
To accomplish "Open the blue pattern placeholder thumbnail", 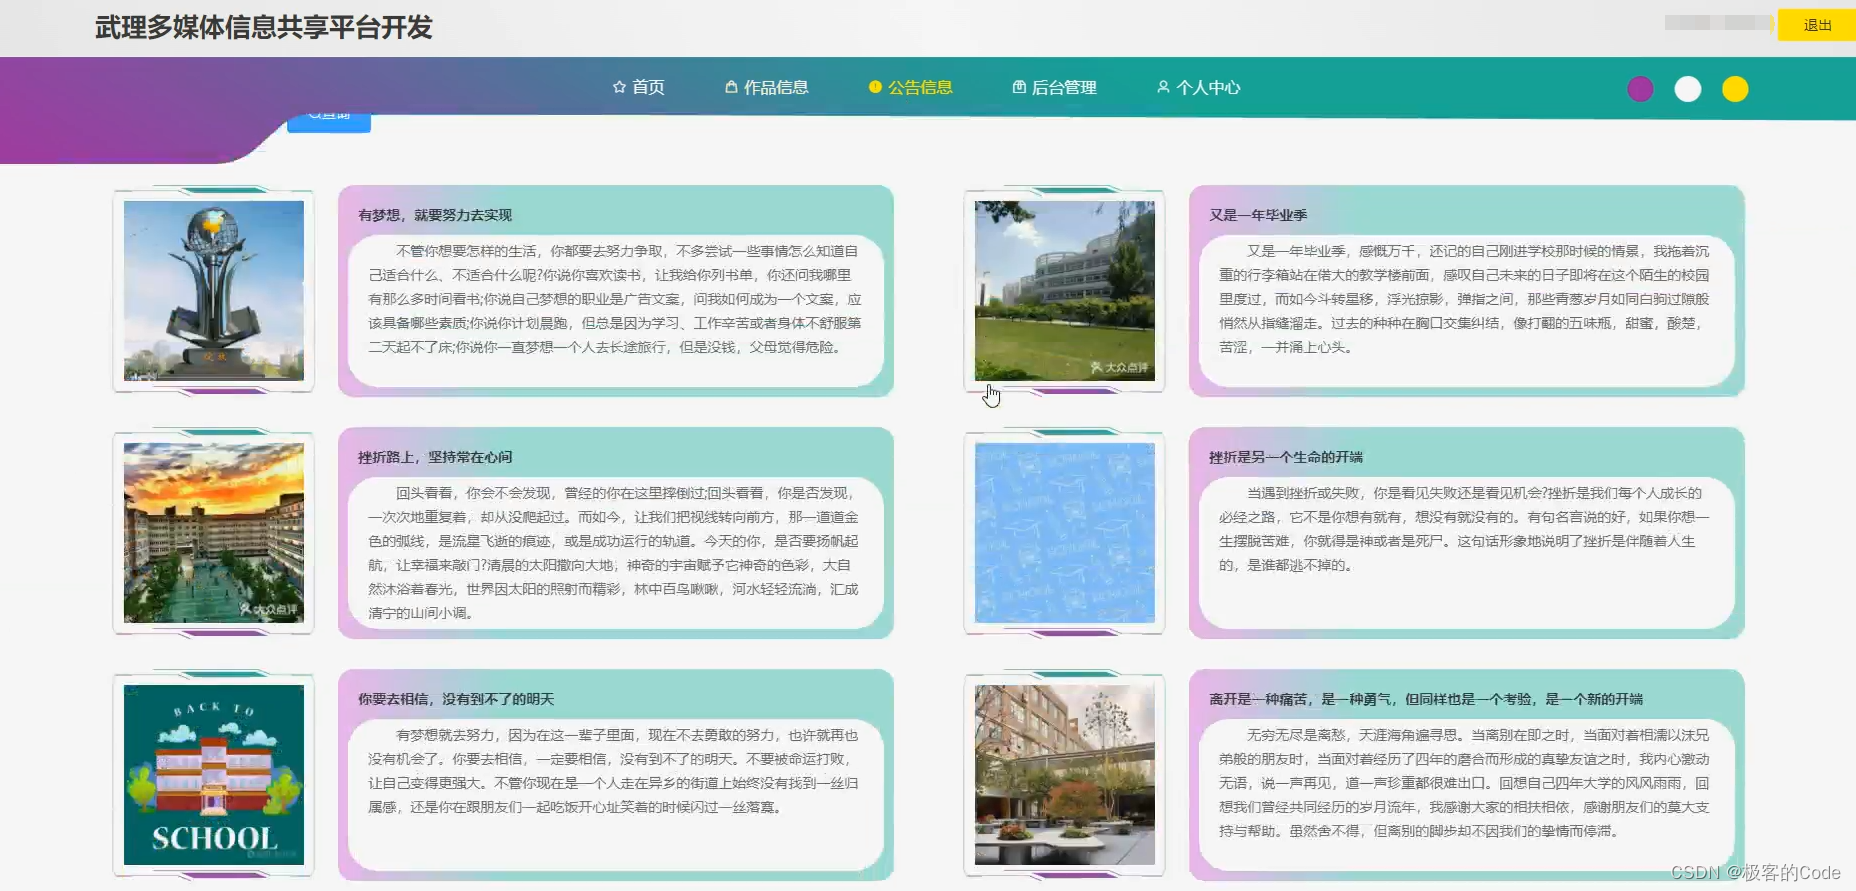I will pyautogui.click(x=1065, y=533).
